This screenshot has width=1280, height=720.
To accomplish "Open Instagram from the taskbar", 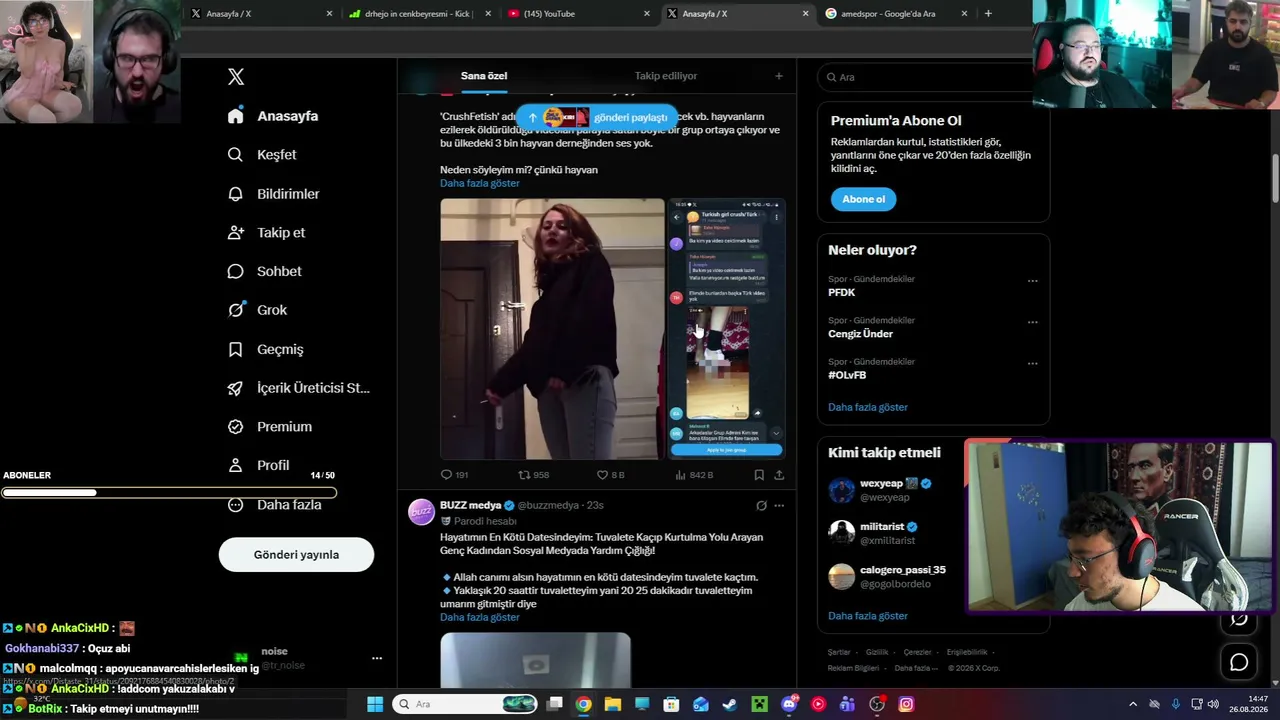I will pos(906,704).
